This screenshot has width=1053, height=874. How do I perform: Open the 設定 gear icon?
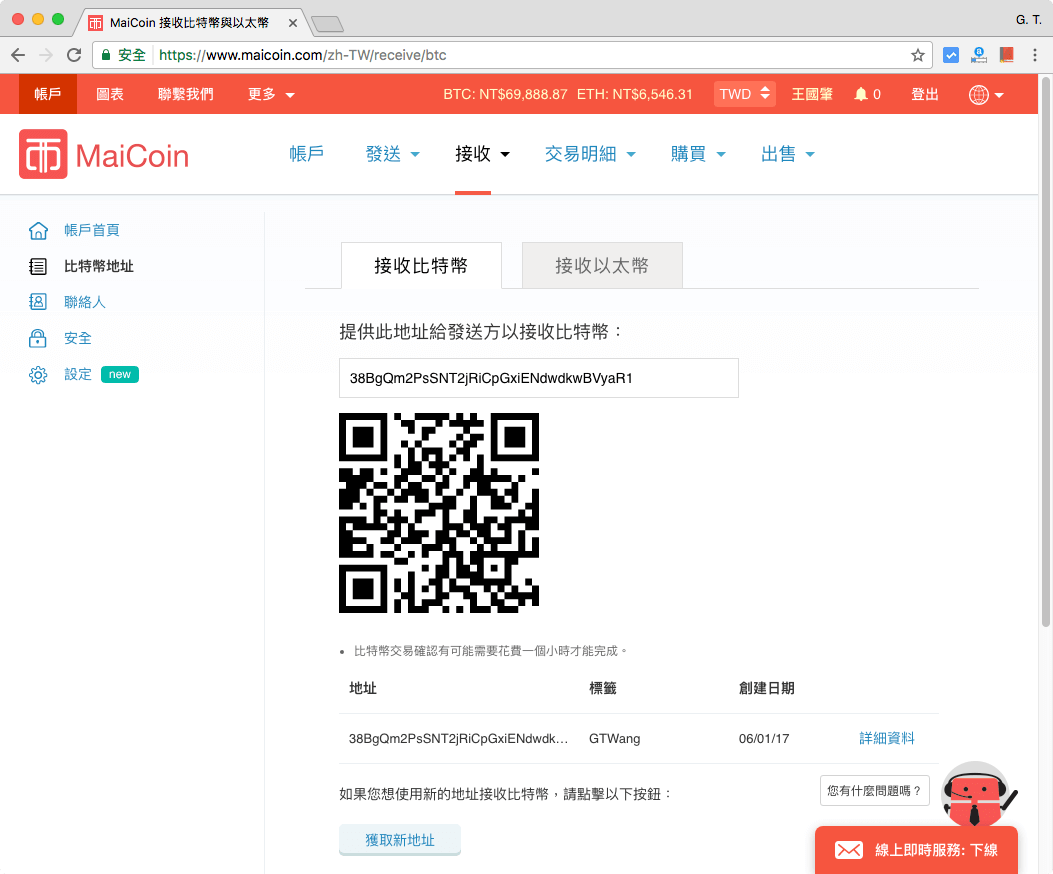(x=38, y=374)
